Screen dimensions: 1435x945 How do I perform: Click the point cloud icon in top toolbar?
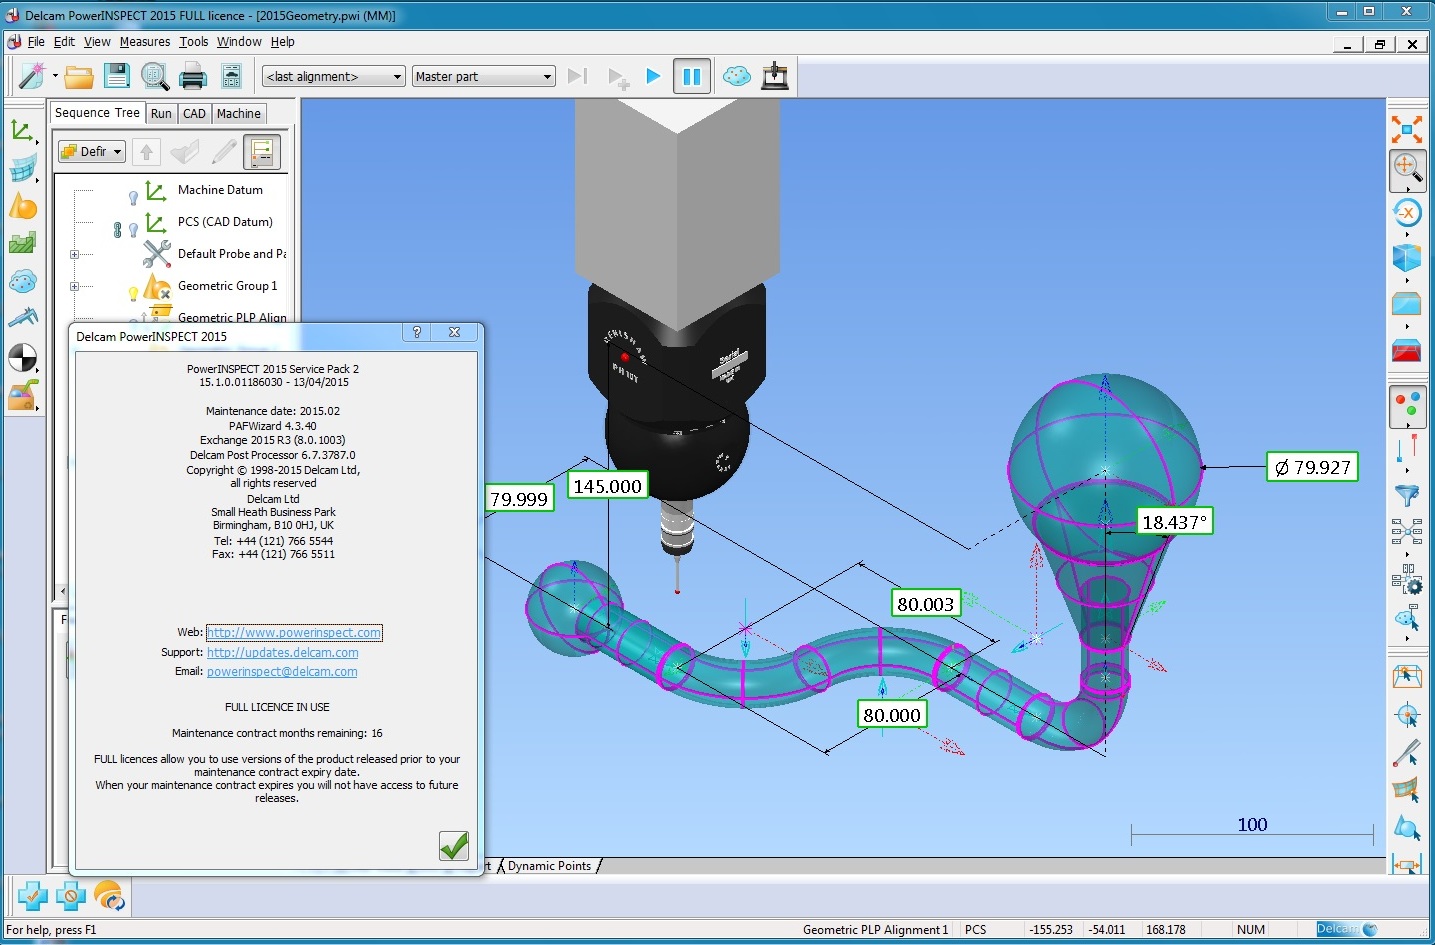click(737, 76)
